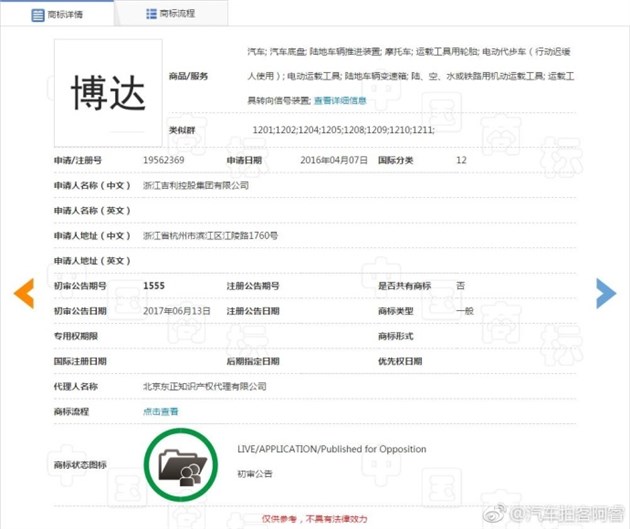This screenshot has width=630, height=529.
Task: Click the 国际注册日期 label
Action: click(80, 361)
